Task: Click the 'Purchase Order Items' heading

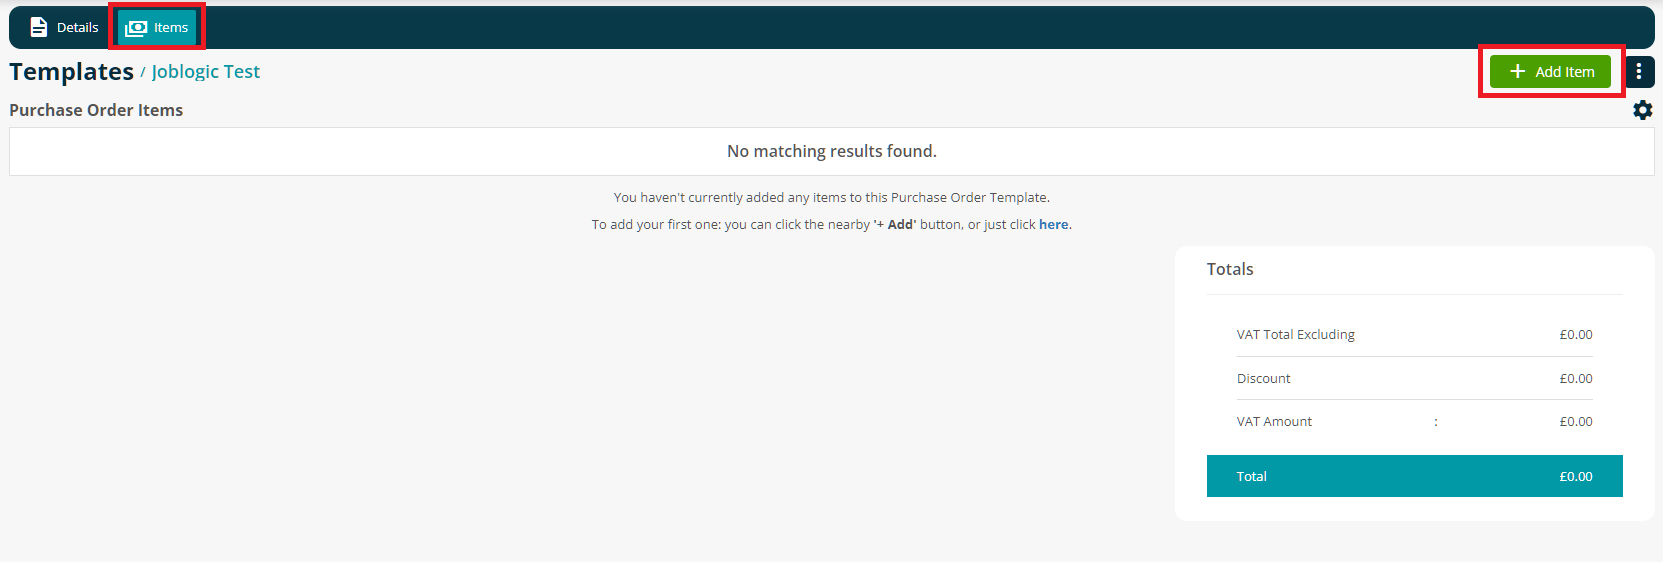Action: 96,110
